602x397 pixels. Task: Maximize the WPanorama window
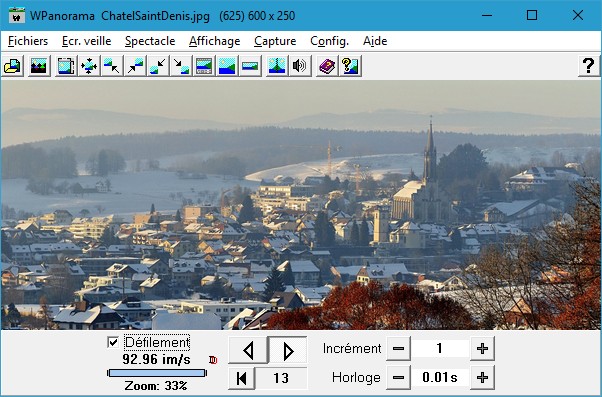(x=532, y=16)
